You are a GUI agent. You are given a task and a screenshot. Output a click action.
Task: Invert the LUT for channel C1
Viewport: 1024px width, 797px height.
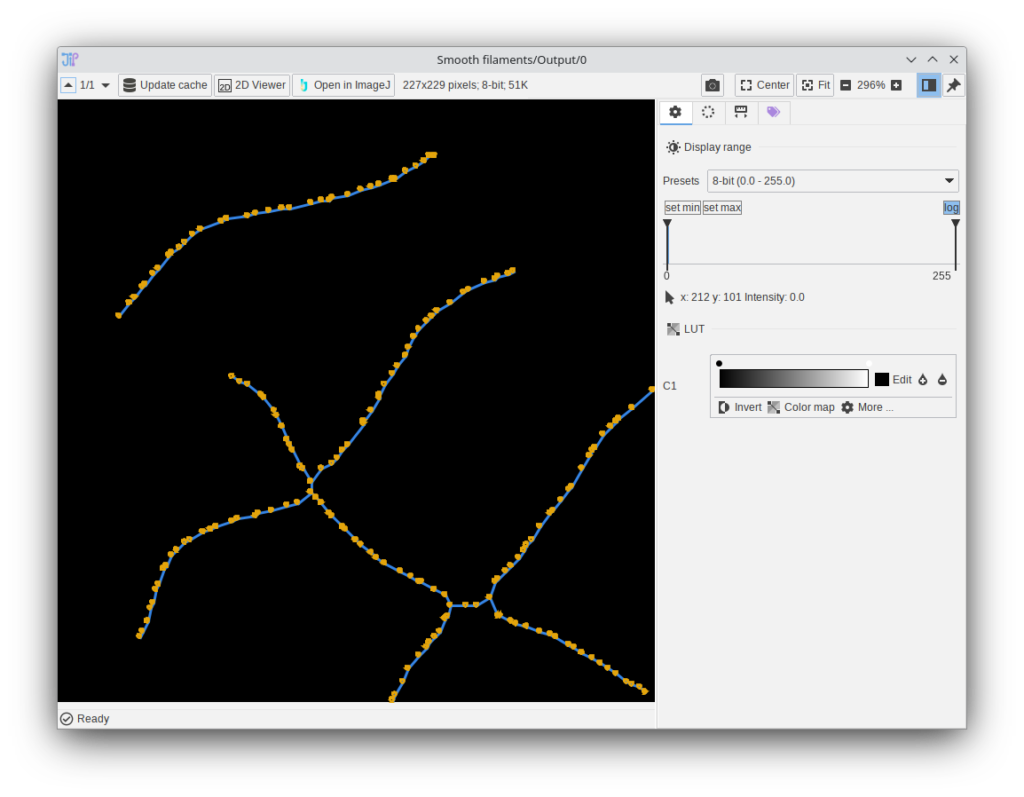pos(740,407)
